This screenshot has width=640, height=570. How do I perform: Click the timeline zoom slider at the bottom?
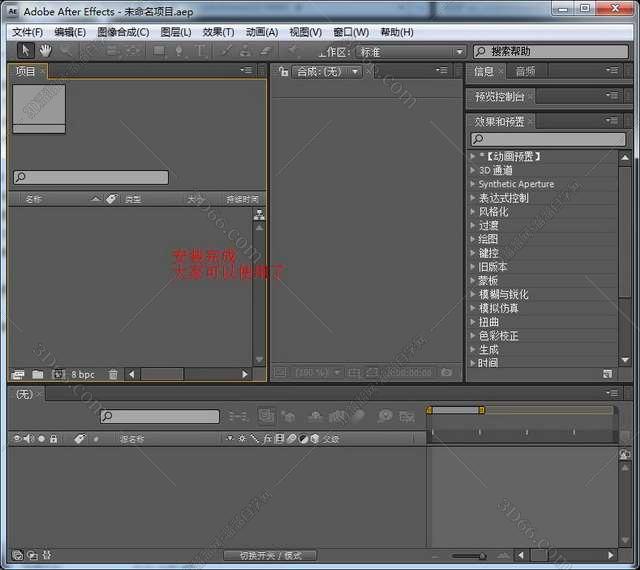(x=469, y=556)
